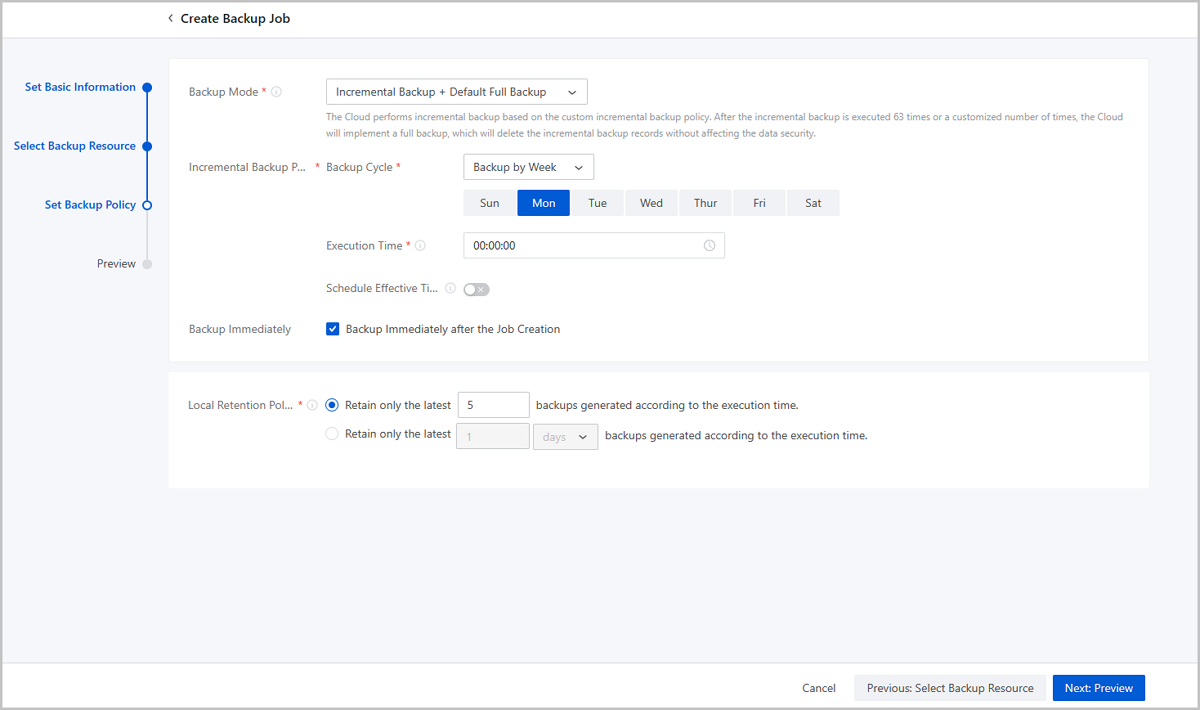Click the Select Backup Resource step marker
1200x710 pixels.
pos(147,146)
